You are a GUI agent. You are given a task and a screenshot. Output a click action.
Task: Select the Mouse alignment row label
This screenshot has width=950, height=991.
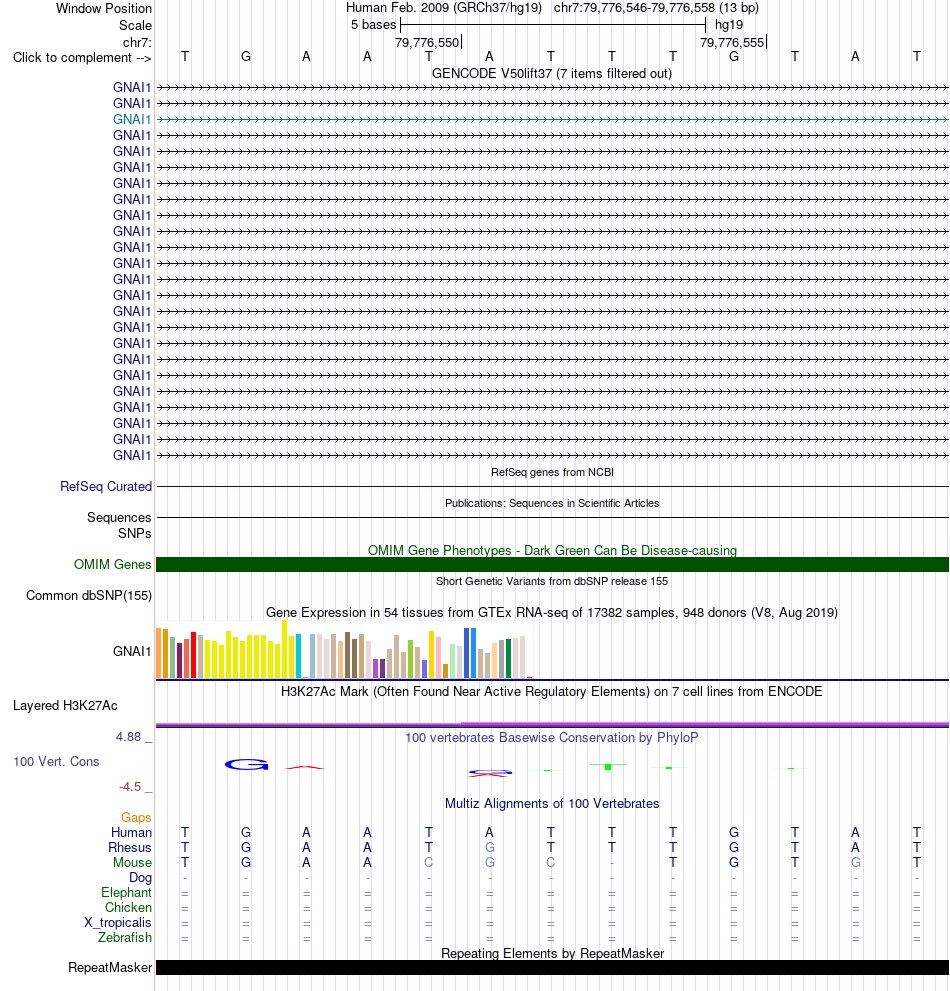pos(132,863)
